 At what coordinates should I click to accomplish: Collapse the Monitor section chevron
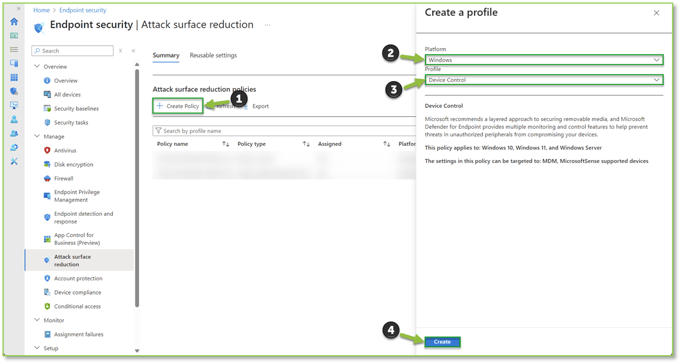click(x=37, y=320)
